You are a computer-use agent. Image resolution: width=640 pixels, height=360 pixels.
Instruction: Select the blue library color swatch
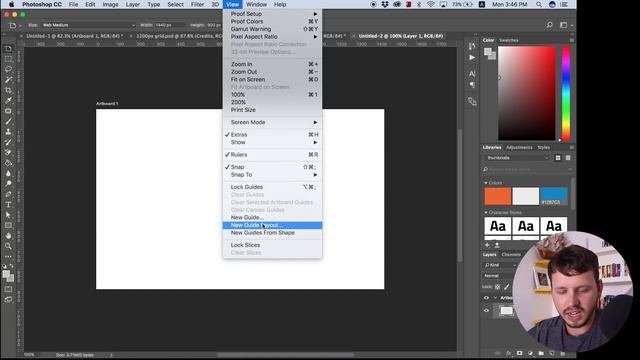(x=554, y=196)
